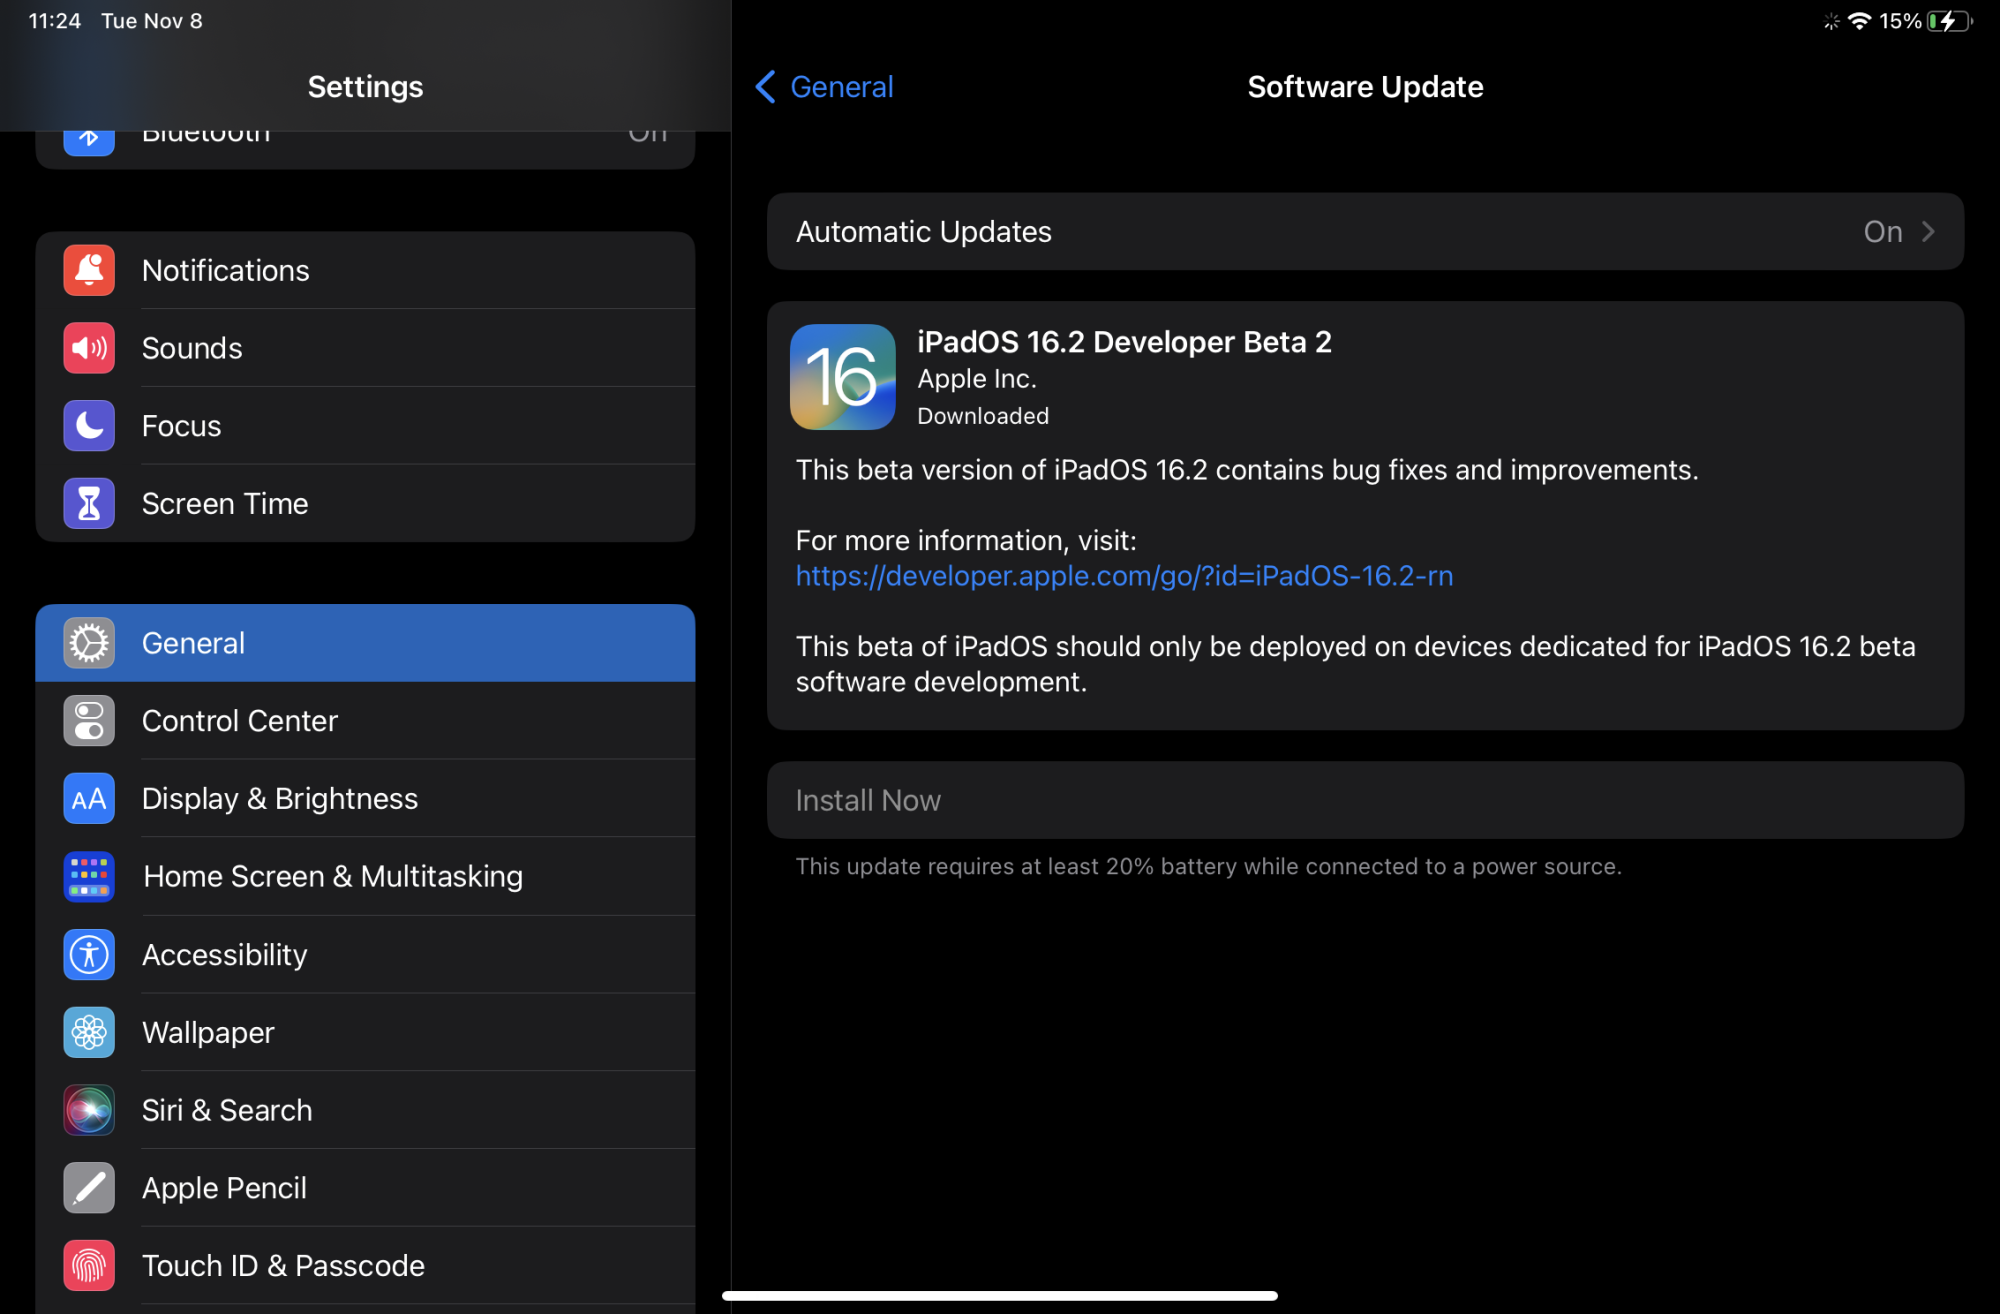Screen dimensions: 2000x1314
Task: Open the developer.apple.com release notes link
Action: [1124, 576]
